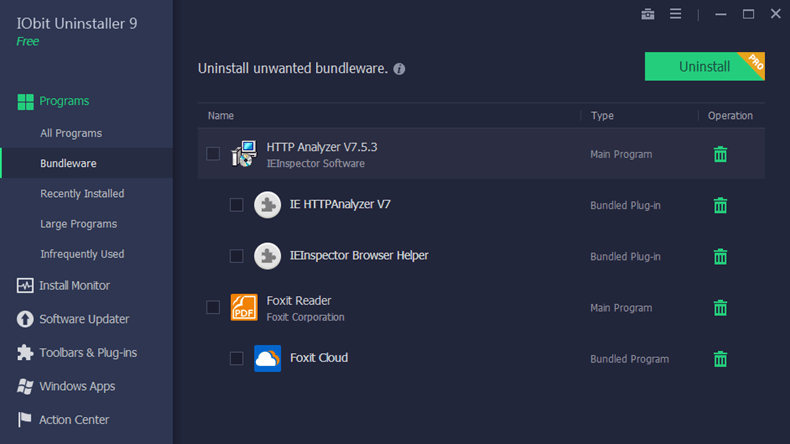Click the Operation column header
Screen dimensions: 790x444
coord(730,116)
